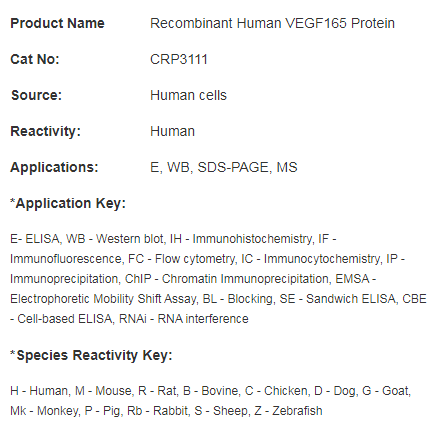Viewport: 435px width, 425px height.
Task: Click the Flow cytometry text in the key
Action: pyautogui.click(x=195, y=259)
